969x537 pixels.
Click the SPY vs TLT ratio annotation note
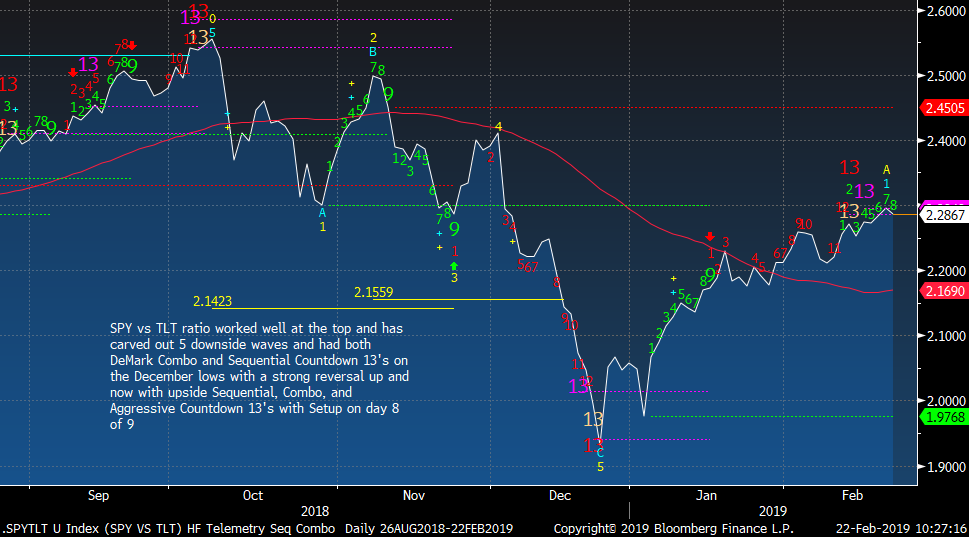click(260, 376)
